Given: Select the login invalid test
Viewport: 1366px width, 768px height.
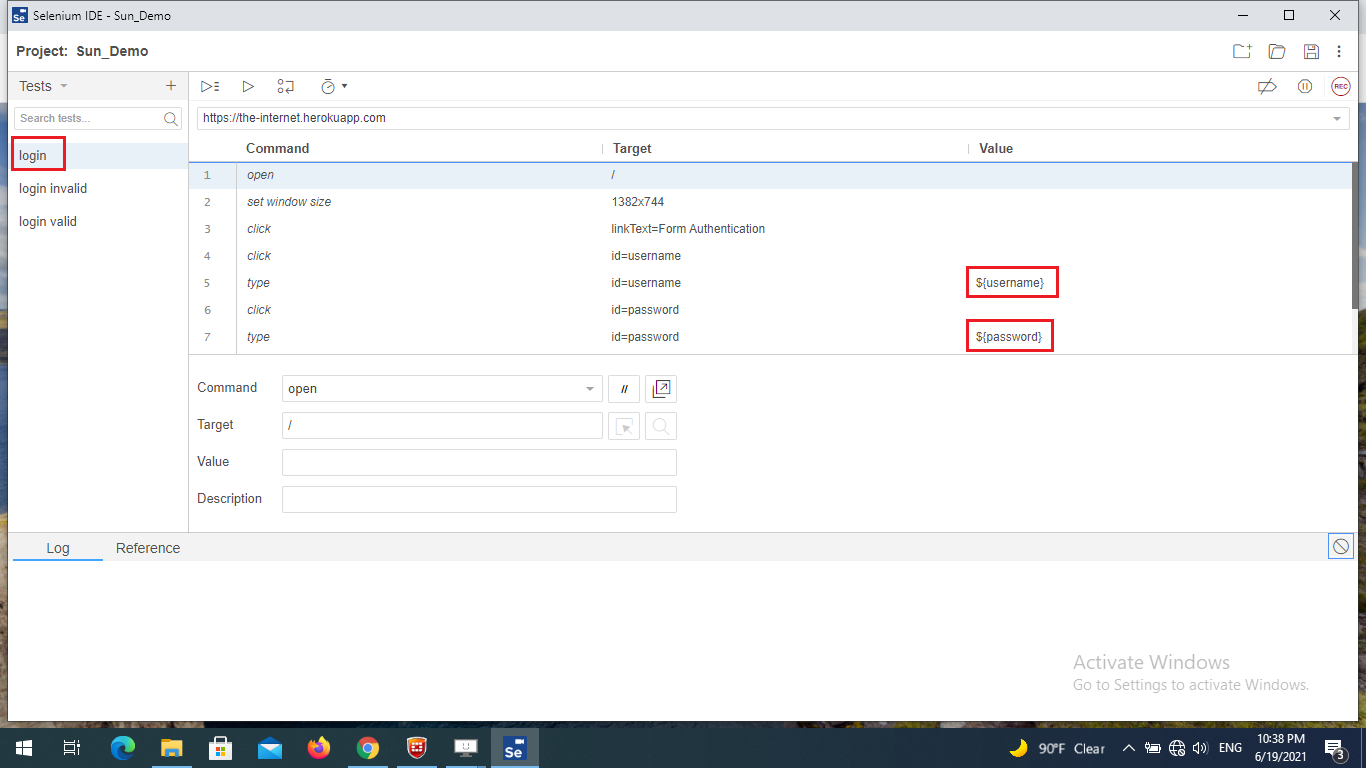Looking at the screenshot, I should tap(98, 188).
